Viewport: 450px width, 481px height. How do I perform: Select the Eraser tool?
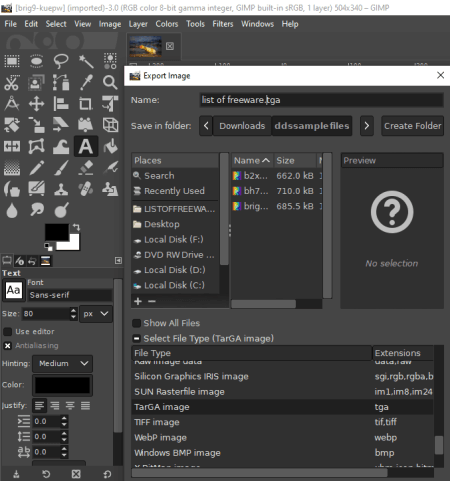point(86,168)
